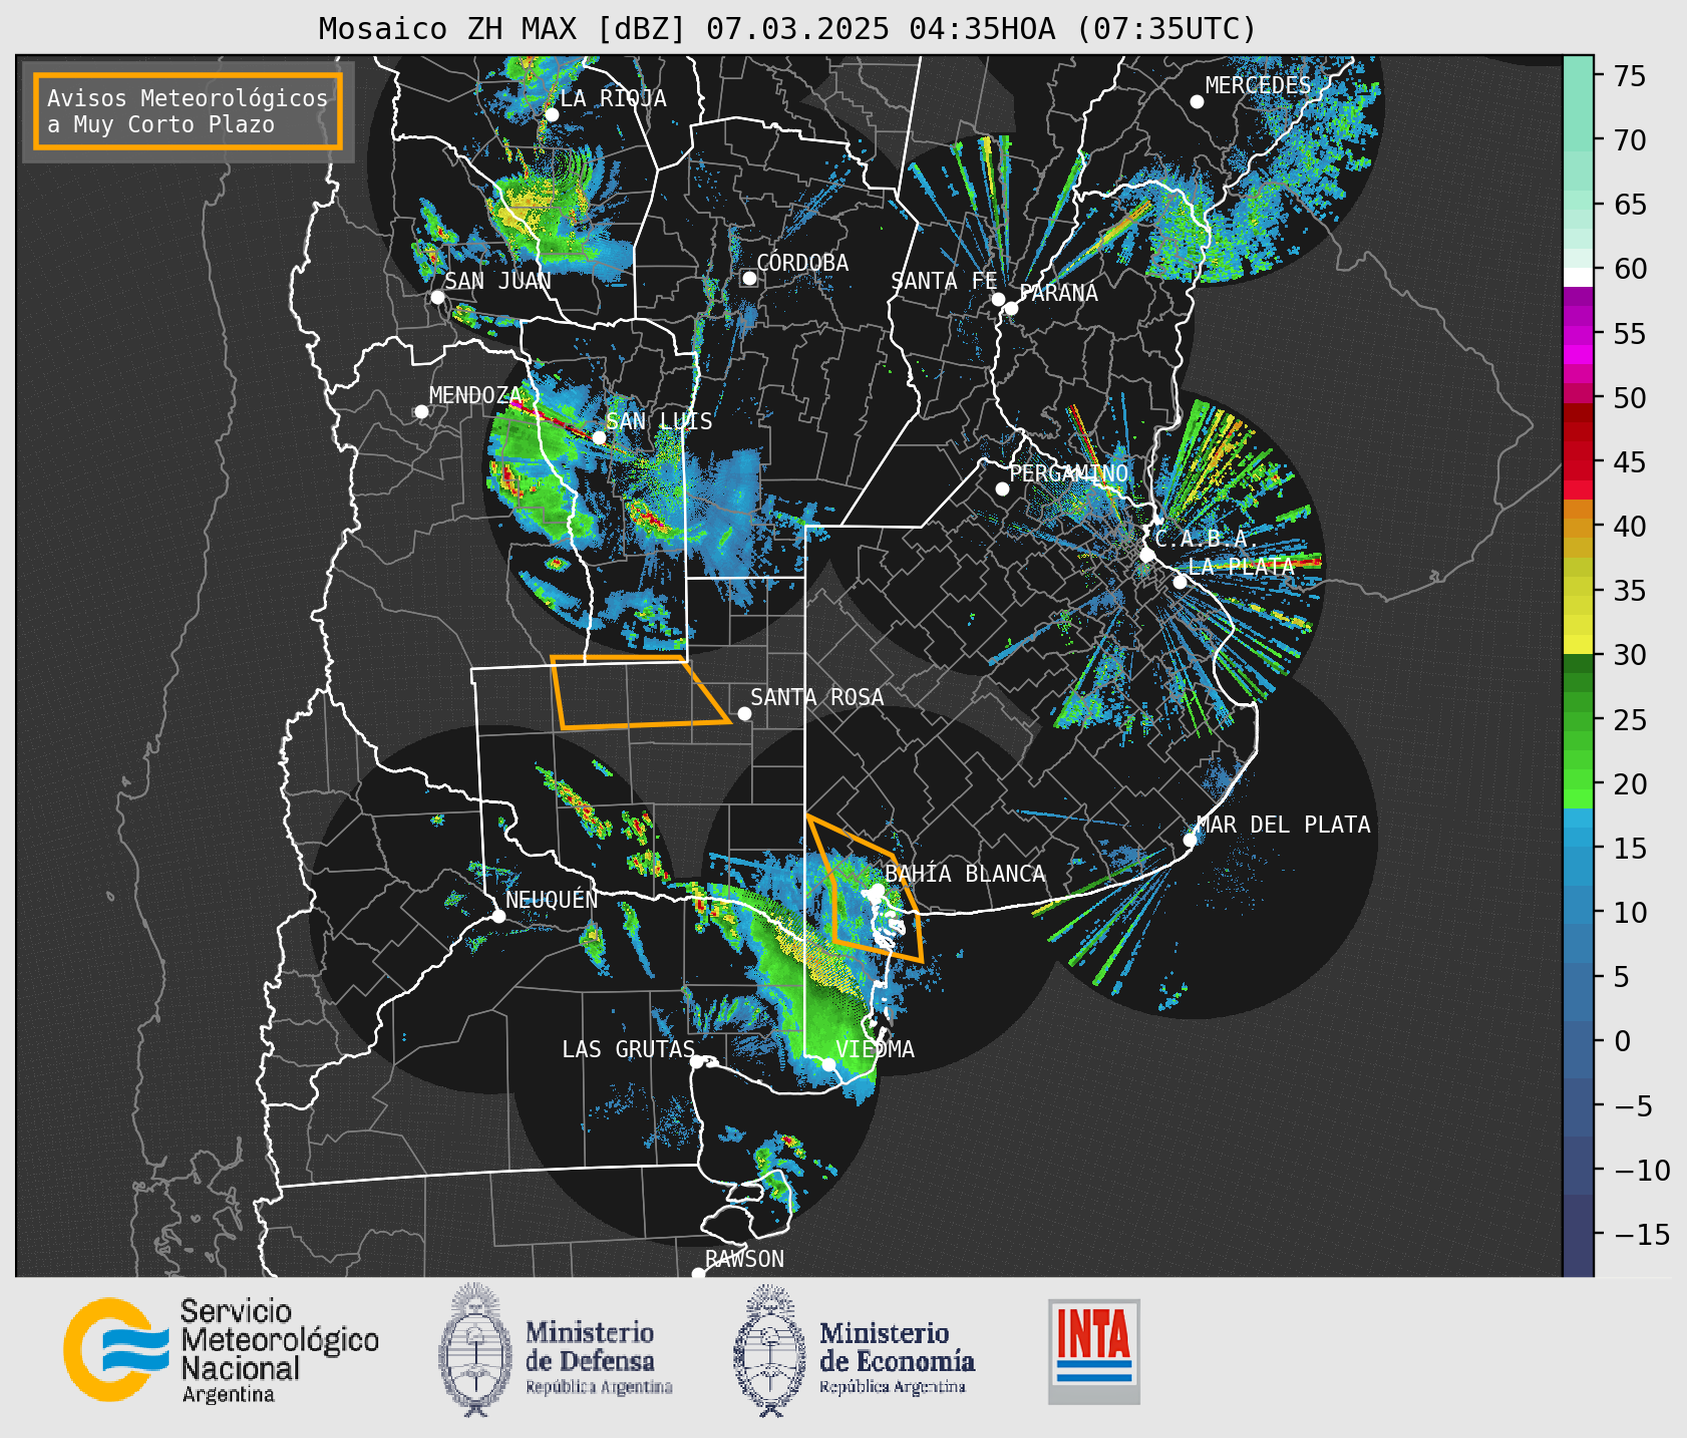The width and height of the screenshot is (1687, 1438).
Task: Click the Ministerio de Defensa emblem
Action: (x=477, y=1349)
